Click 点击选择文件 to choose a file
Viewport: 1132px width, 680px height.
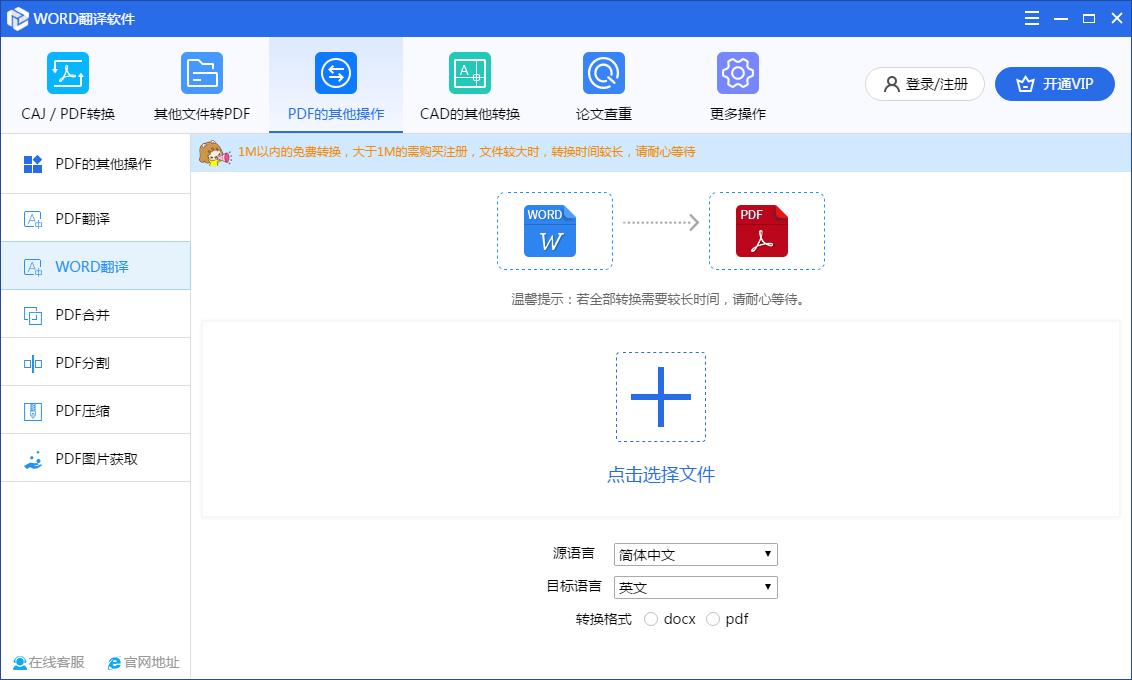click(661, 474)
